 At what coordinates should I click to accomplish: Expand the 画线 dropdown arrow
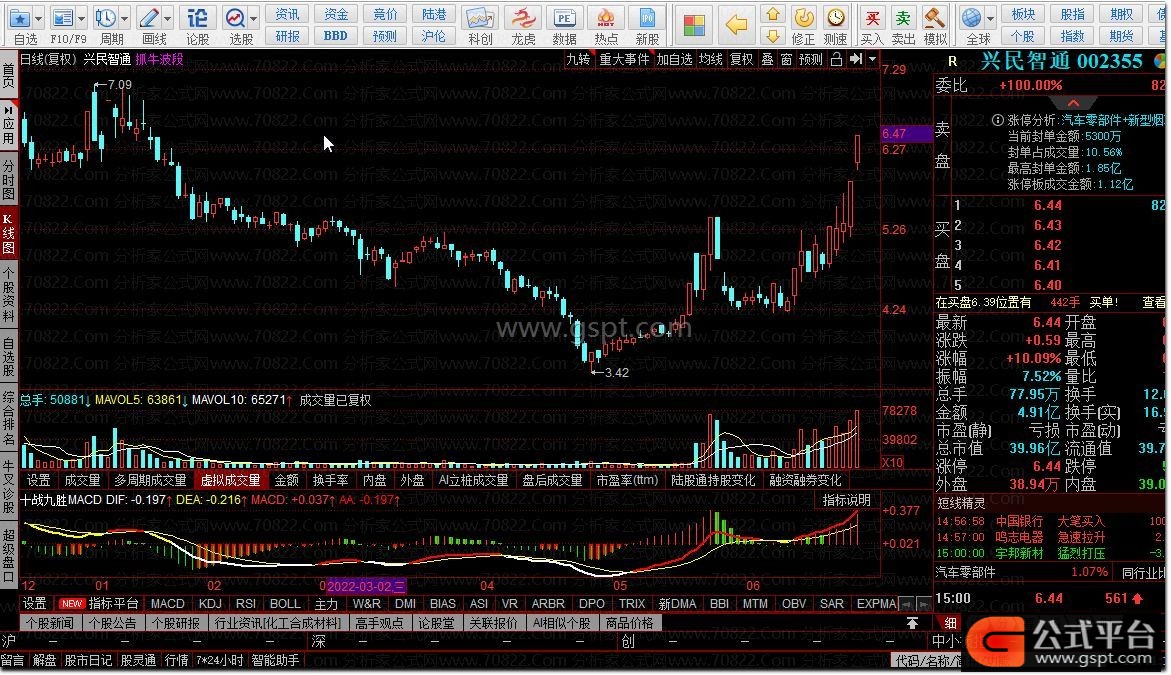(x=167, y=18)
